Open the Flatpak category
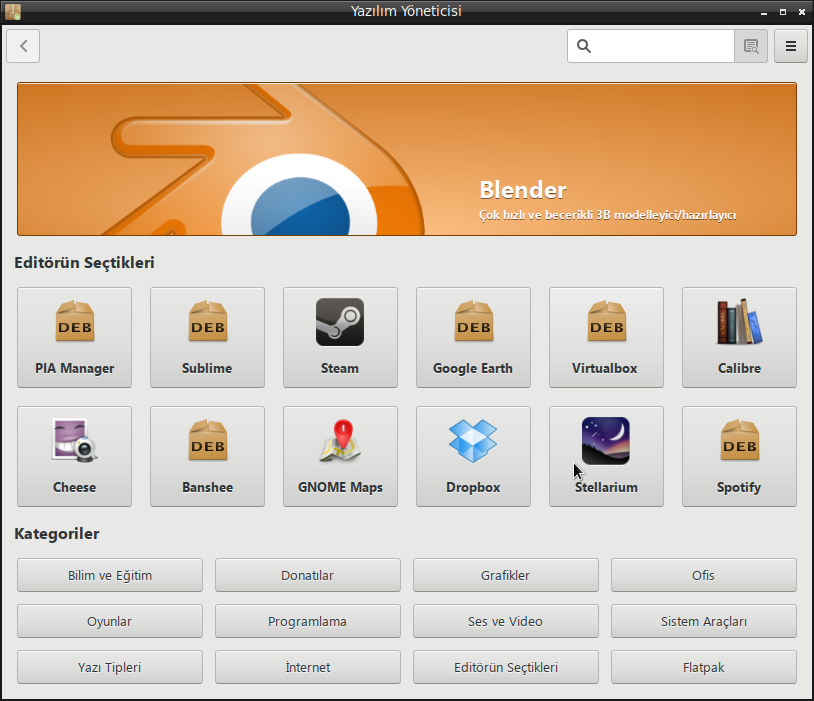This screenshot has height=701, width=814. (x=703, y=667)
